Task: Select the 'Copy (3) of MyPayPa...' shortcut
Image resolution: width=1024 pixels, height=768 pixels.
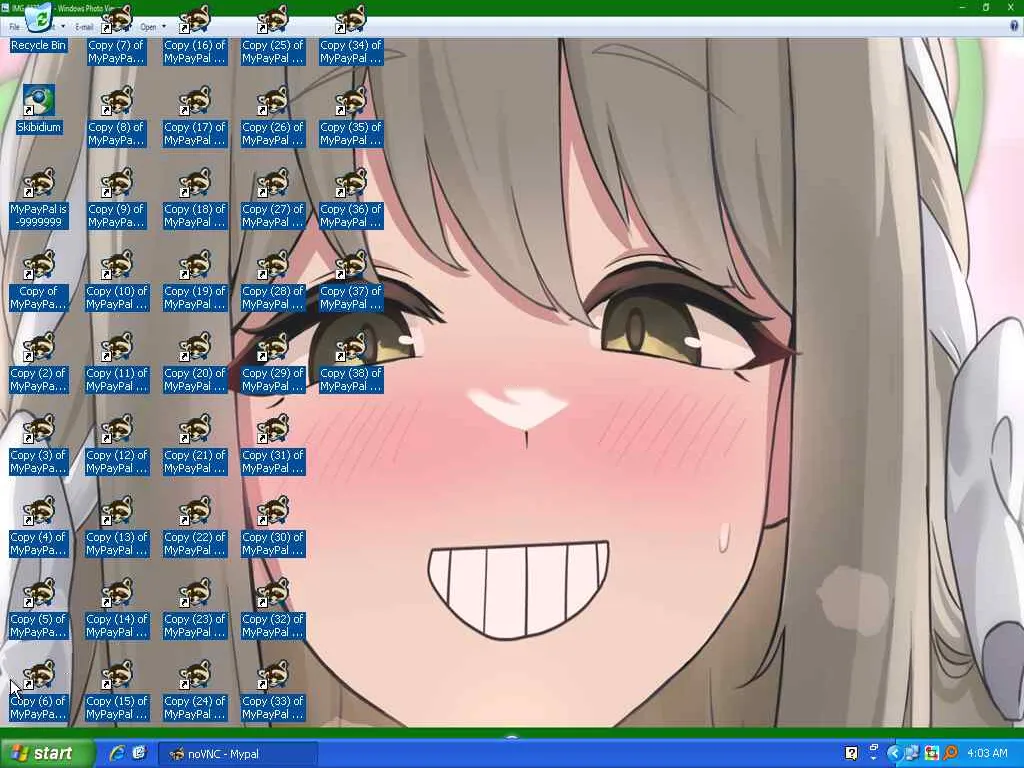Action: click(x=39, y=445)
